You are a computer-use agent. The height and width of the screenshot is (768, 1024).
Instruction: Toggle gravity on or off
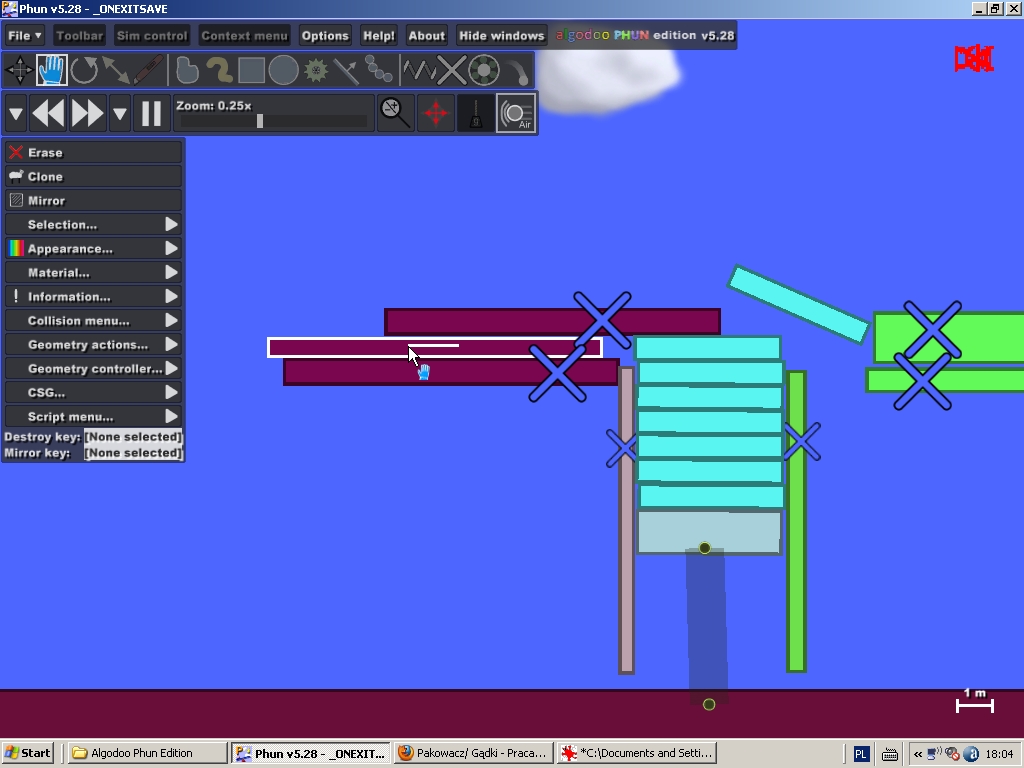tap(475, 113)
